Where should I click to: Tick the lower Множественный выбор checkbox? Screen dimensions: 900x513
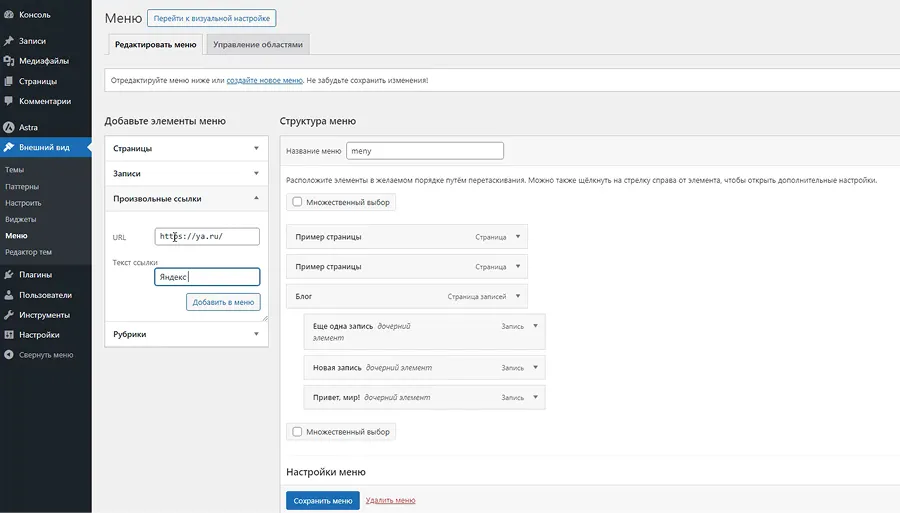(297, 432)
